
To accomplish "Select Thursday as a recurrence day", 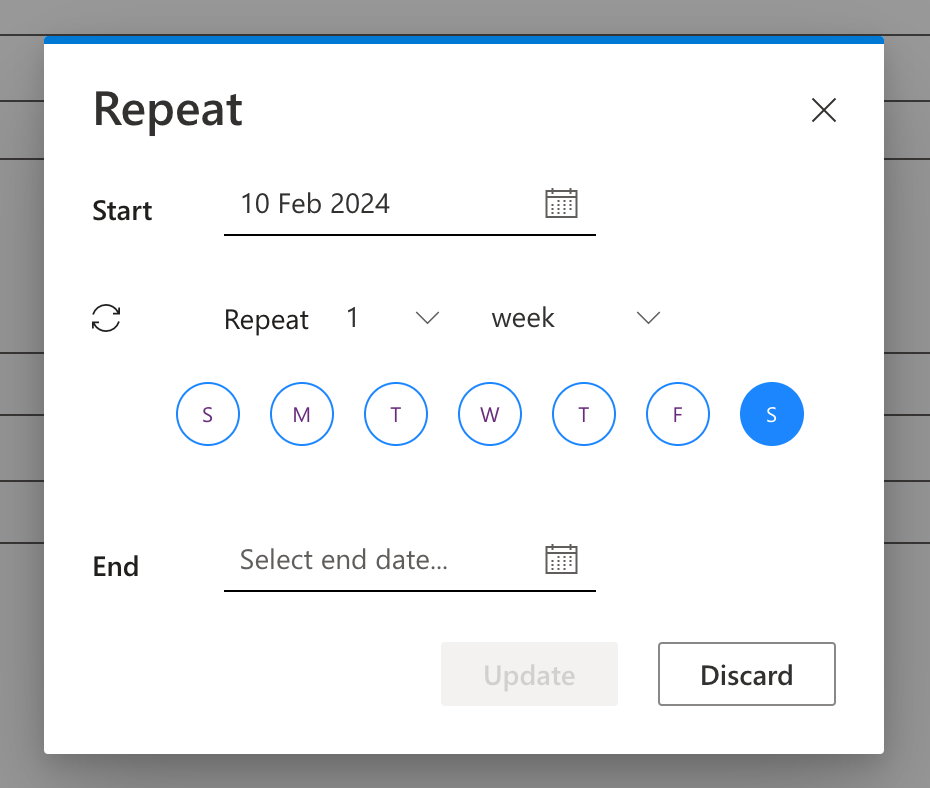I will coord(583,413).
